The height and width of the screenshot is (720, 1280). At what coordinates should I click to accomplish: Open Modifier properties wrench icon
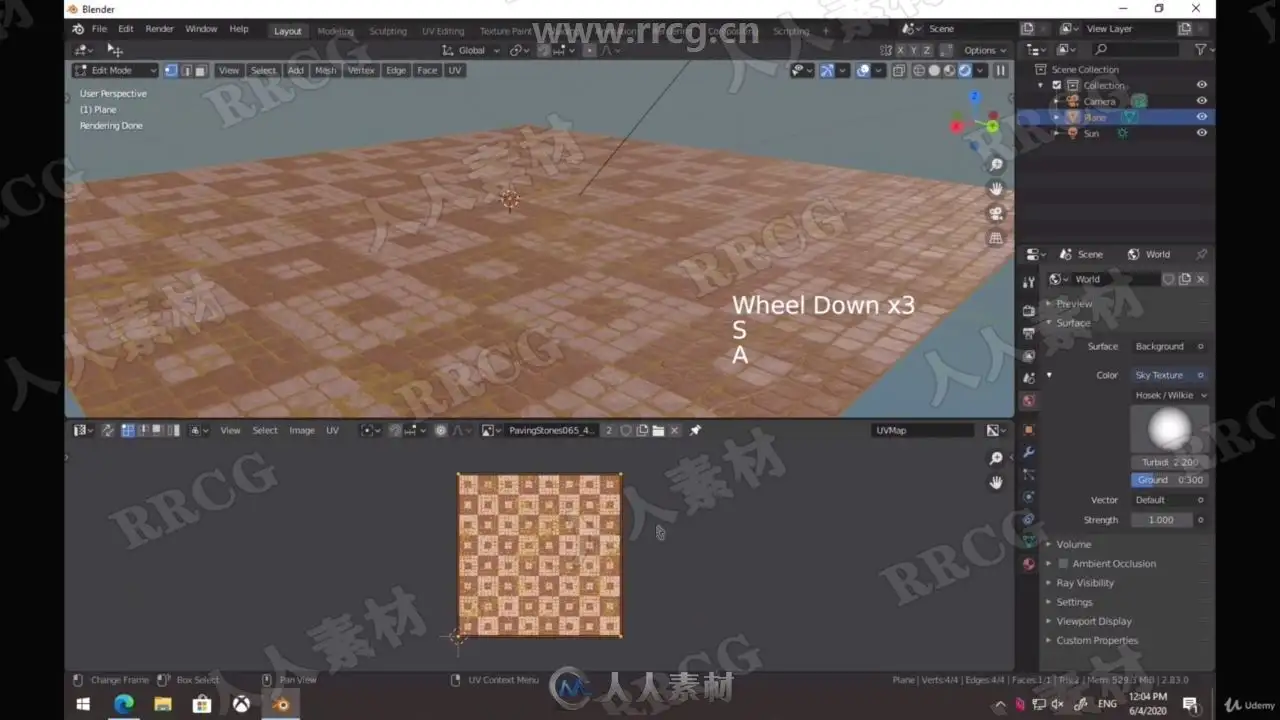coord(1028,452)
